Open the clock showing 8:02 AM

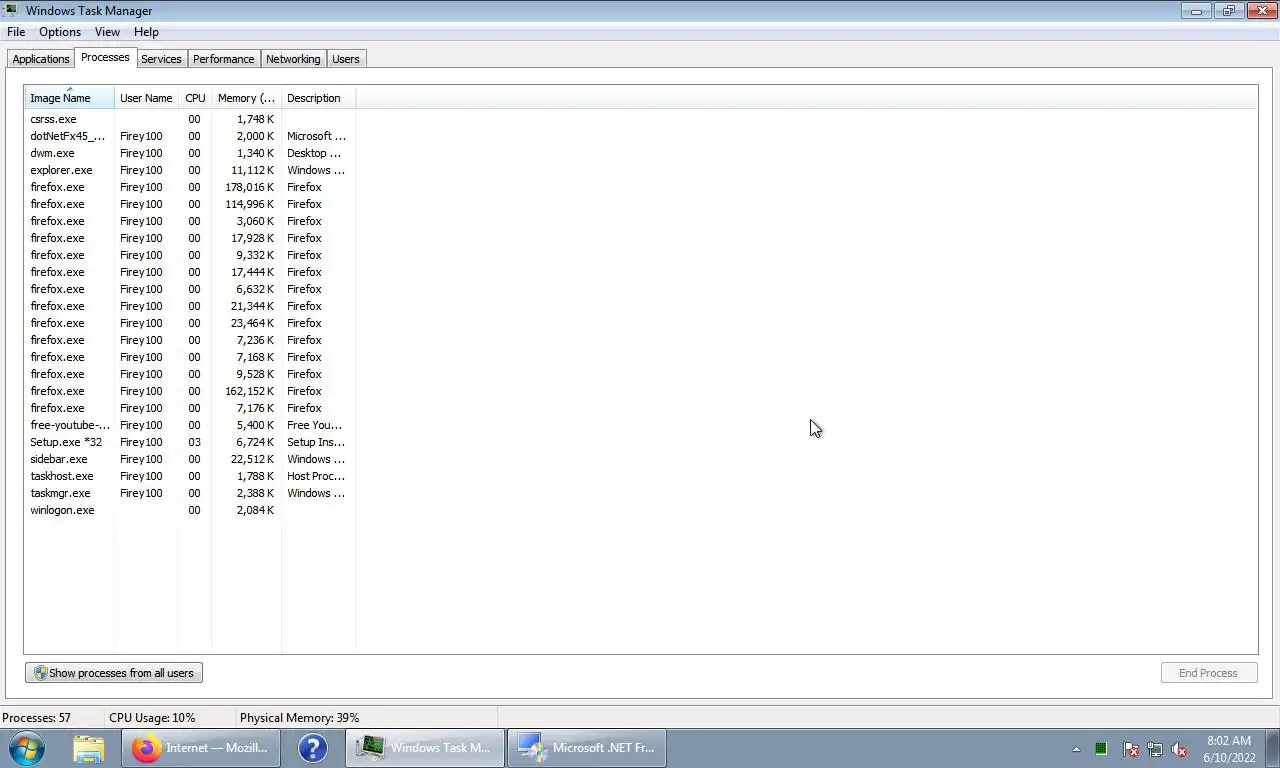click(1229, 749)
